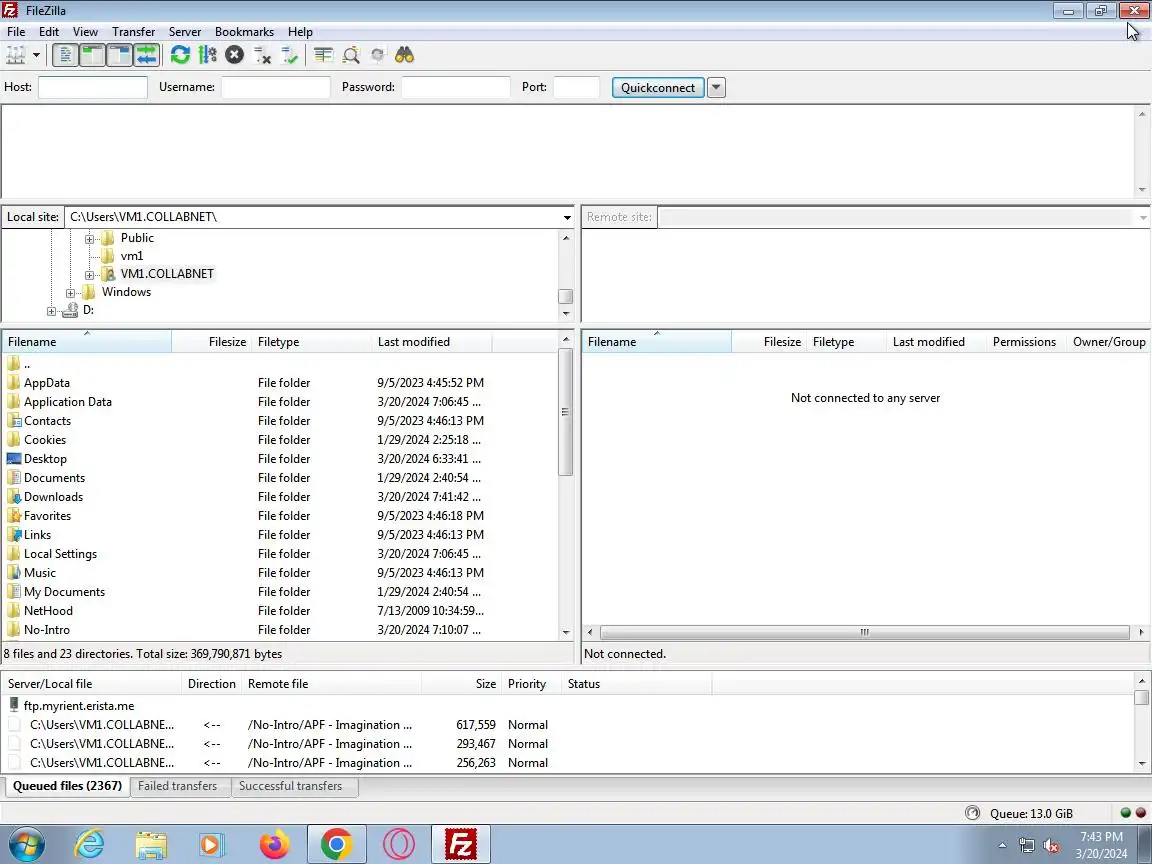This screenshot has width=1152, height=864.
Task: Open directory listing filters icon
Action: pos(323,55)
